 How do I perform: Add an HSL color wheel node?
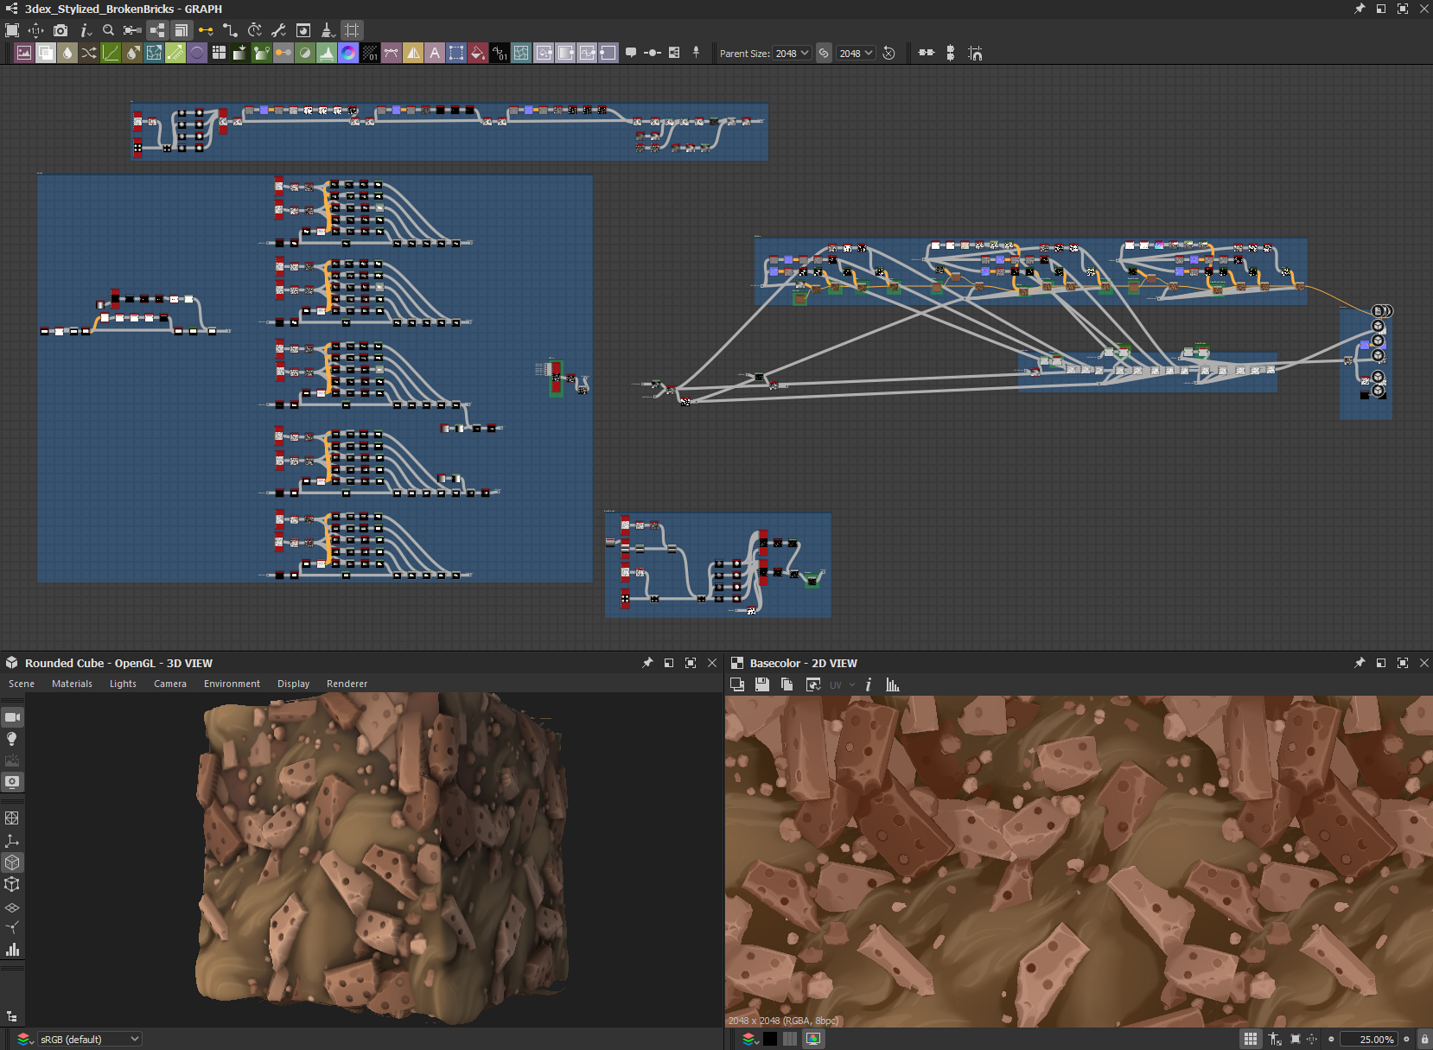348,53
